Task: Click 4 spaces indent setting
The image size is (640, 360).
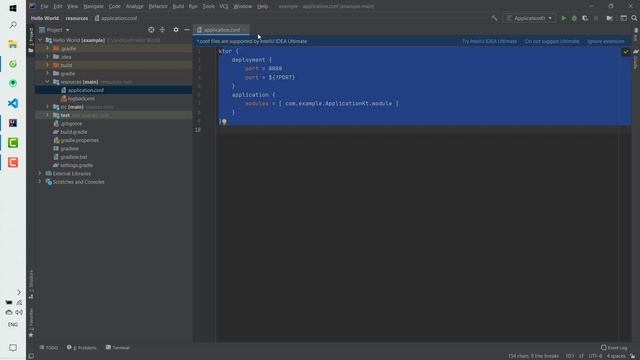Action: [616, 356]
